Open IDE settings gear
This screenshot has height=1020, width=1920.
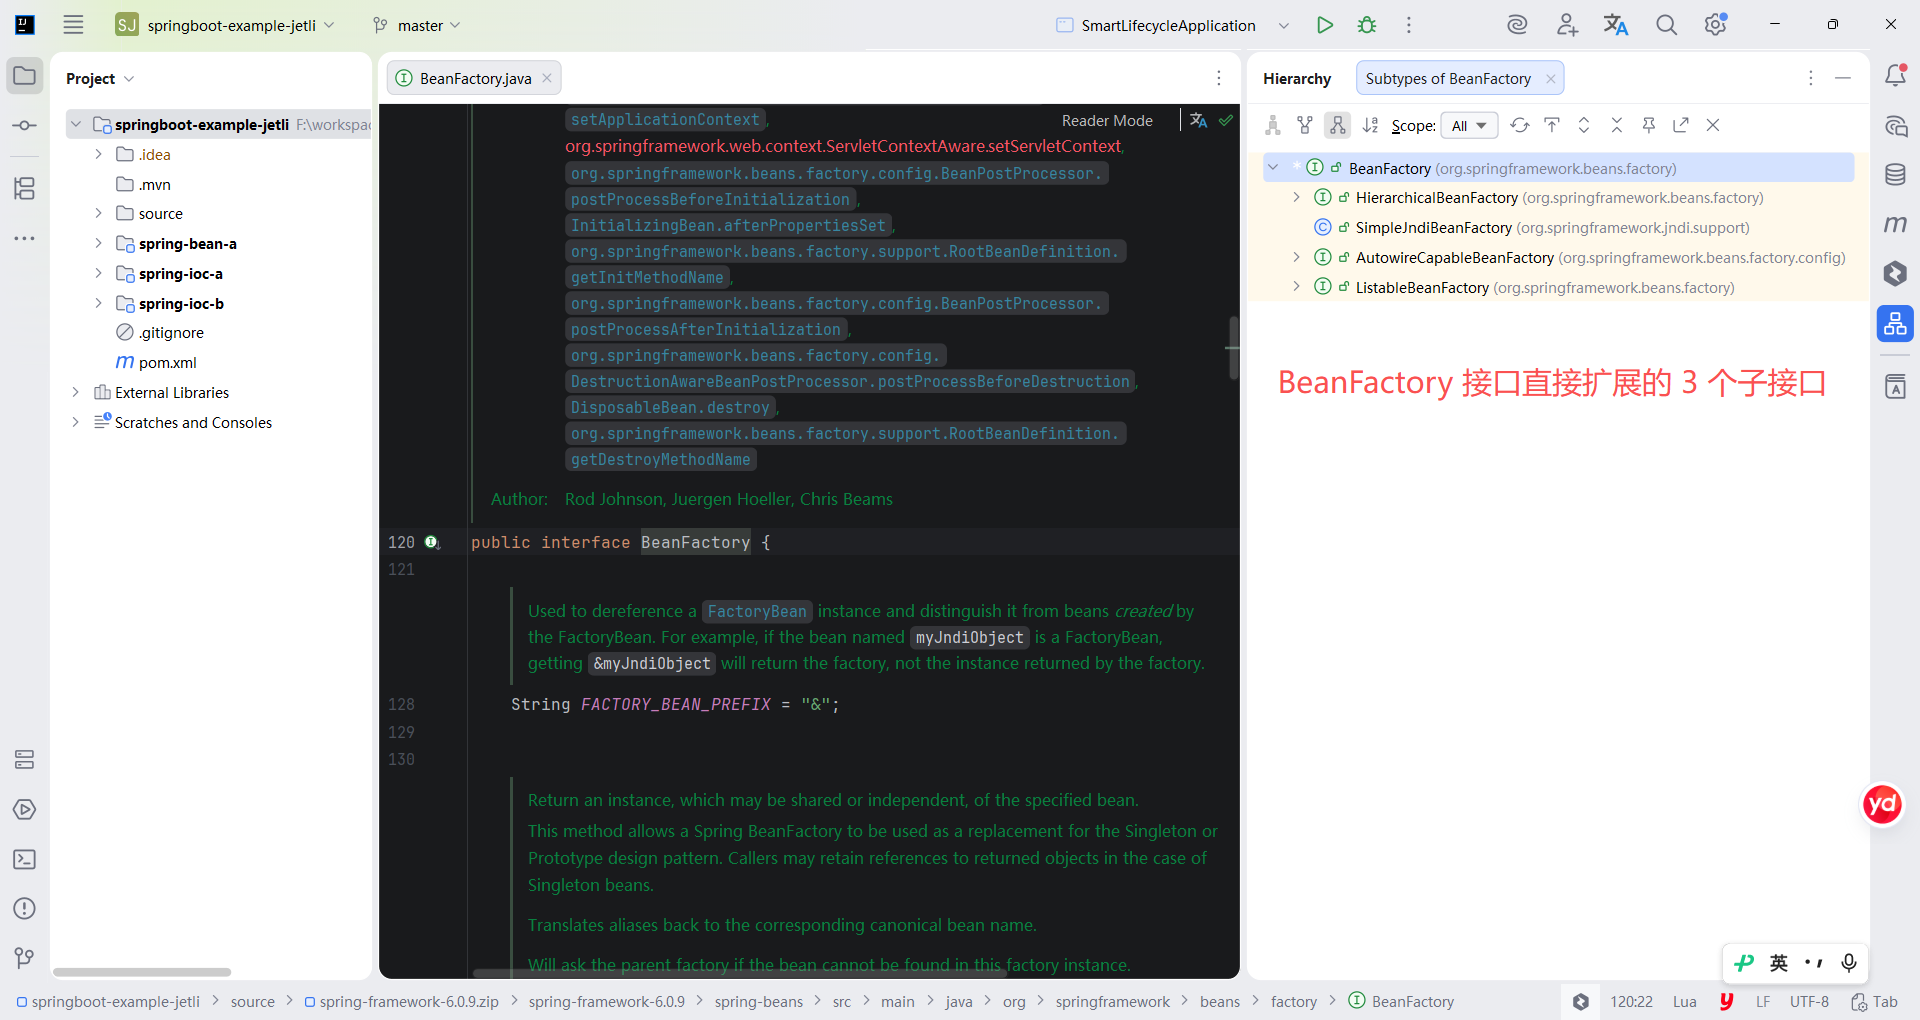pos(1716,25)
